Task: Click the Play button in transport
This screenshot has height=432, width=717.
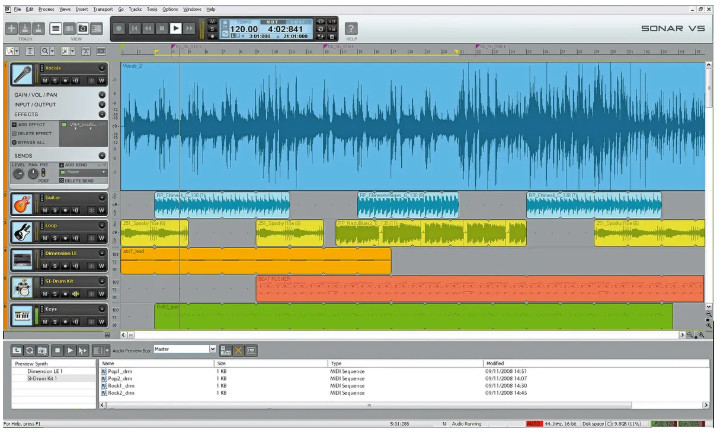Action: click(176, 28)
